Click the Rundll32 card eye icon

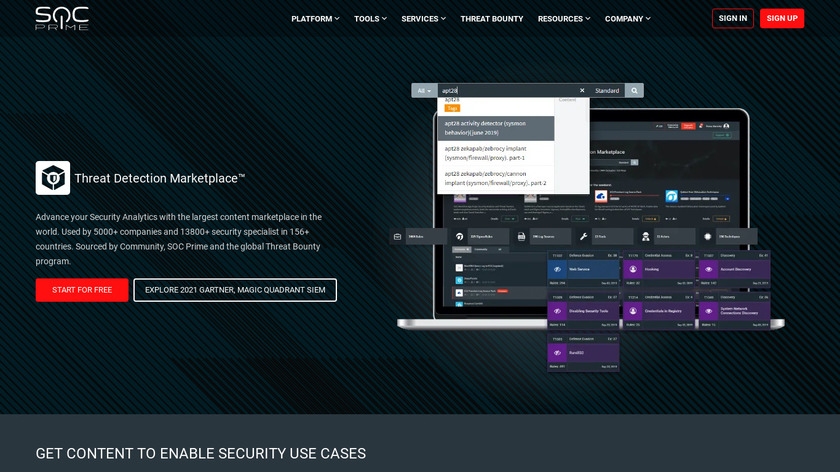(557, 353)
